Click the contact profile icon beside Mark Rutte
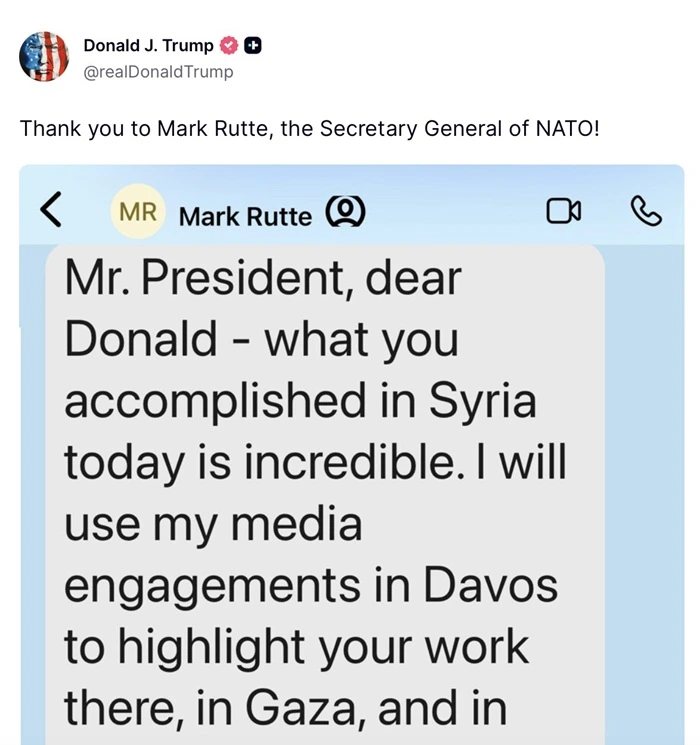This screenshot has height=745, width=700. point(346,212)
